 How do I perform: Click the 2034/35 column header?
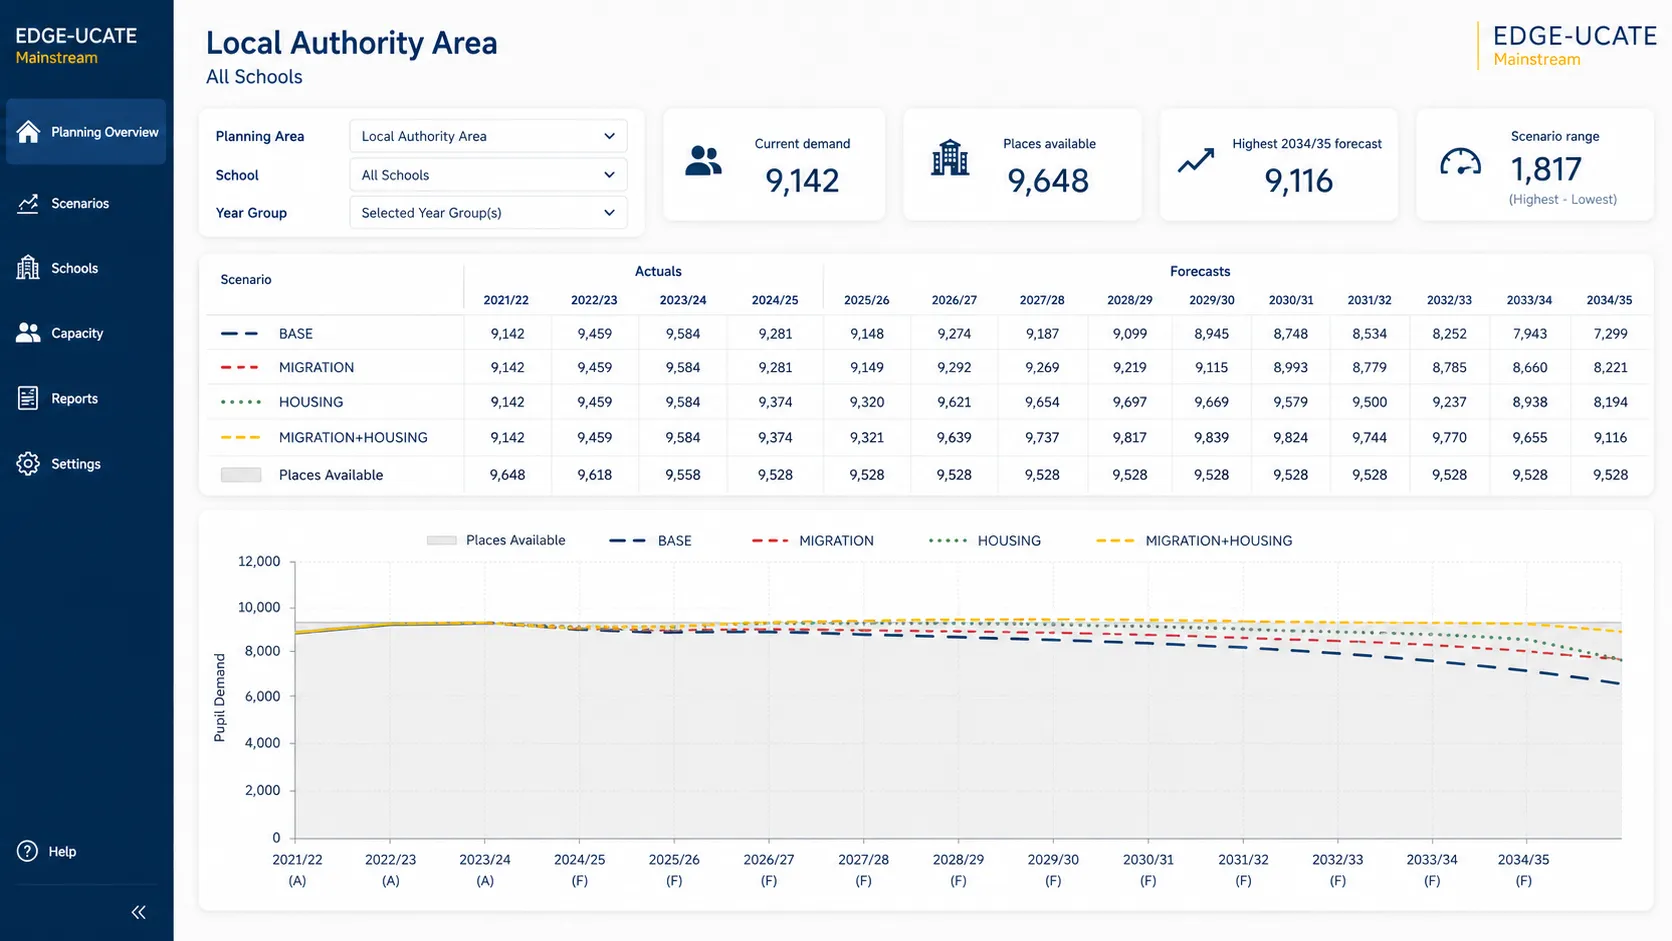tap(1609, 300)
